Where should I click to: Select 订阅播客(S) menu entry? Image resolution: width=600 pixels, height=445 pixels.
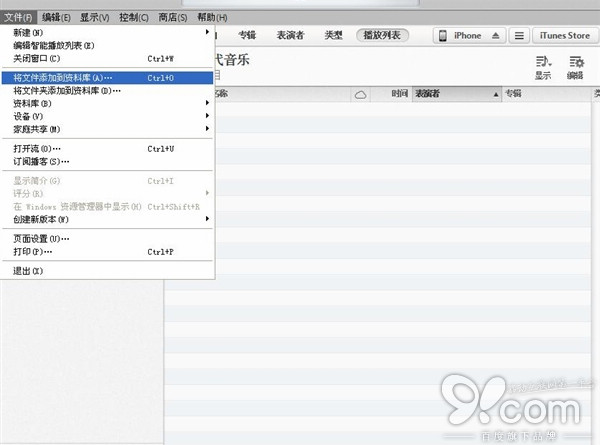point(107,161)
